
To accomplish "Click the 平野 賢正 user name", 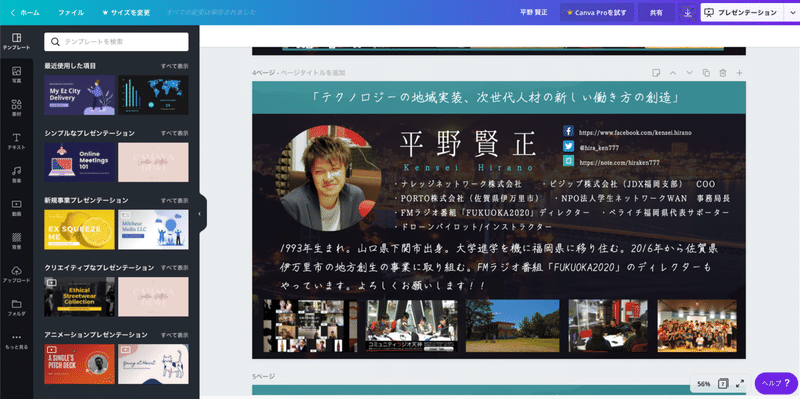I will [534, 13].
